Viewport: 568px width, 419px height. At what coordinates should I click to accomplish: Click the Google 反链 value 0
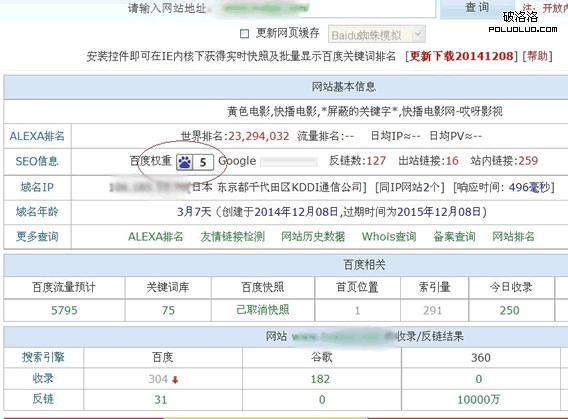coord(322,399)
